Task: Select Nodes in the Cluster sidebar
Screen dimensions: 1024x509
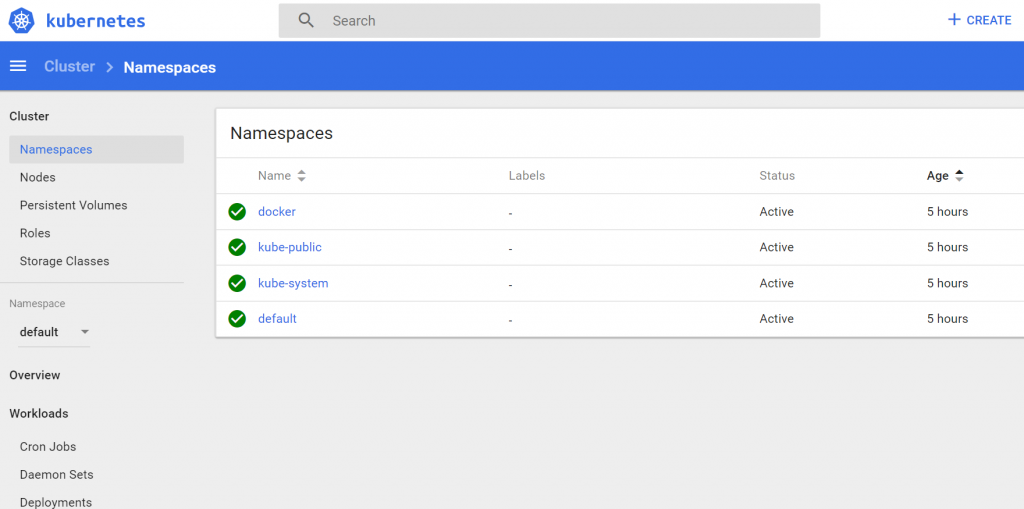Action: coord(38,177)
